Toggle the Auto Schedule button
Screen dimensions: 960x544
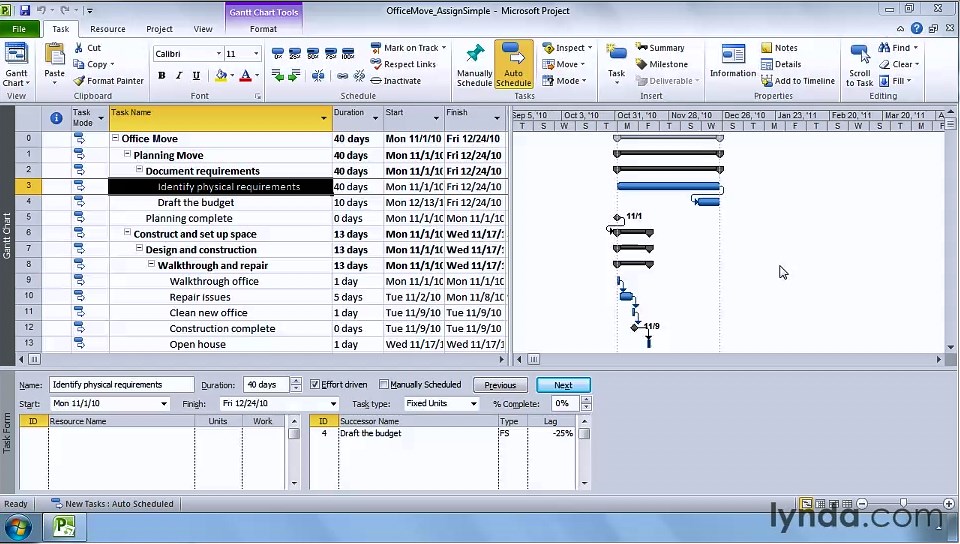(x=514, y=65)
